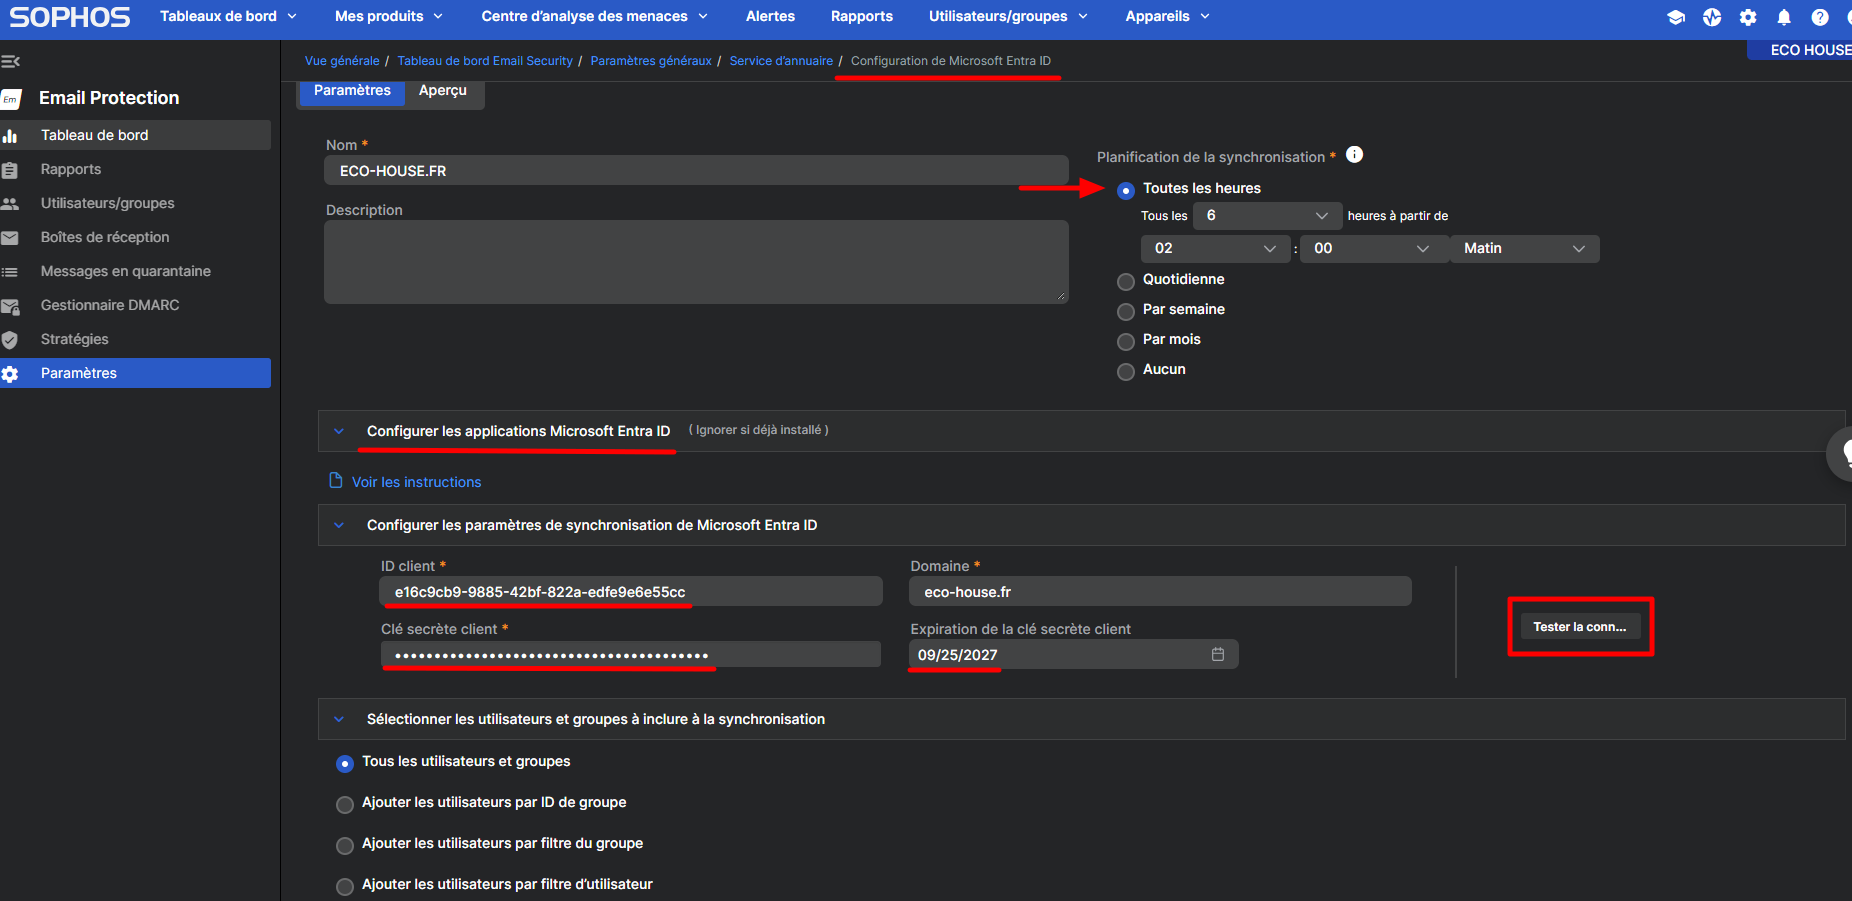1852x901 pixels.
Task: Switch to the Paramètres tab
Action: click(x=352, y=90)
